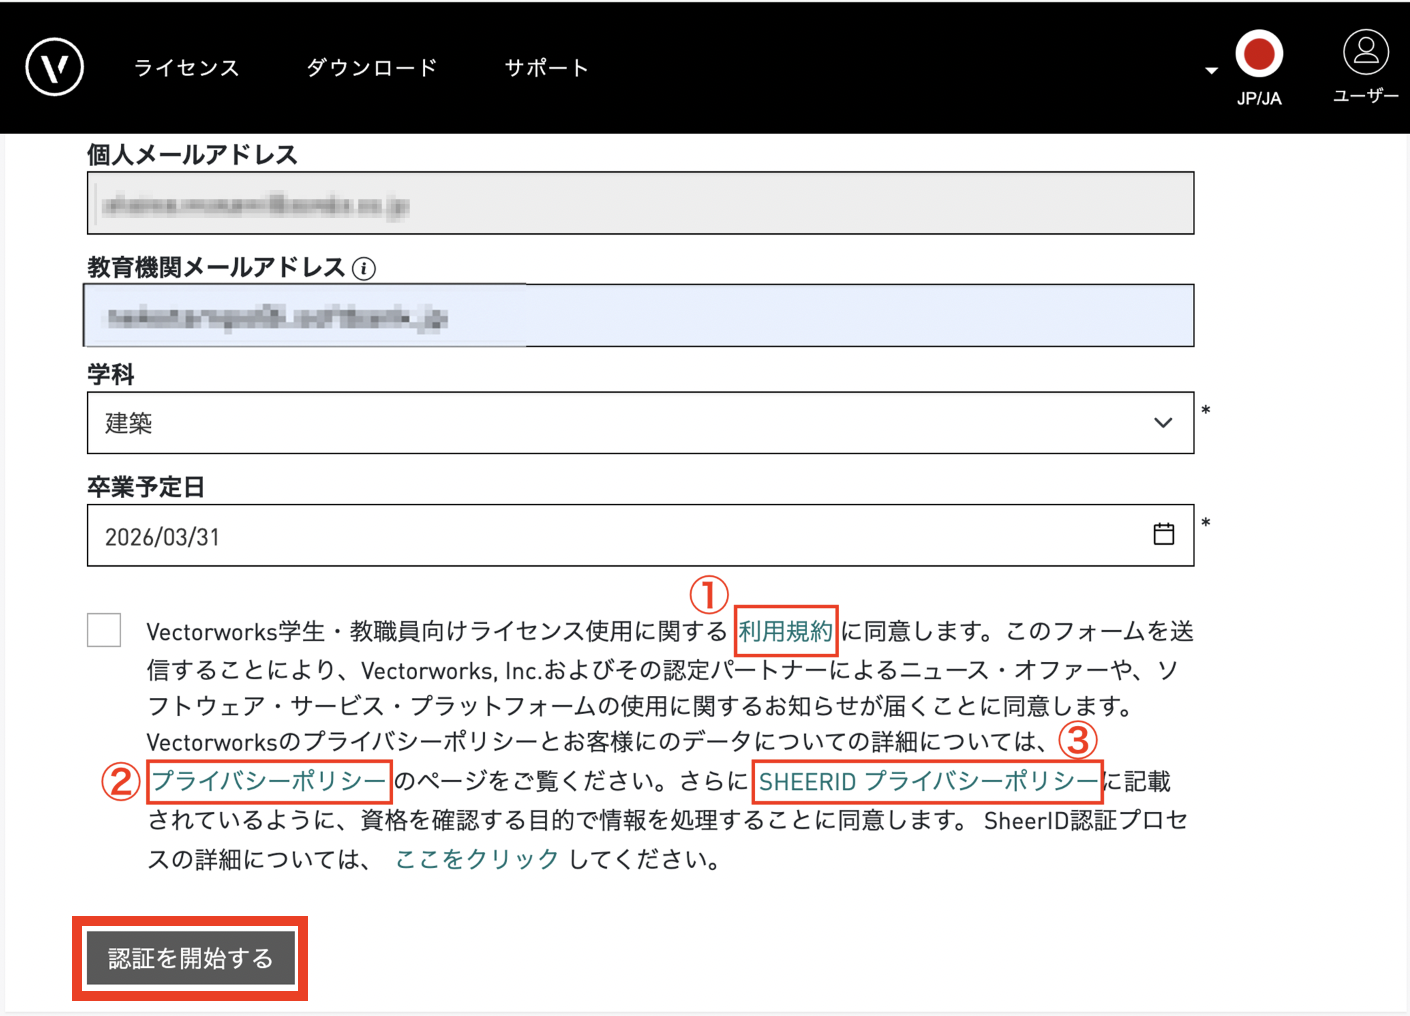1410x1016 pixels.
Task: Expand the 学科 dropdown showing 建築
Action: point(640,423)
